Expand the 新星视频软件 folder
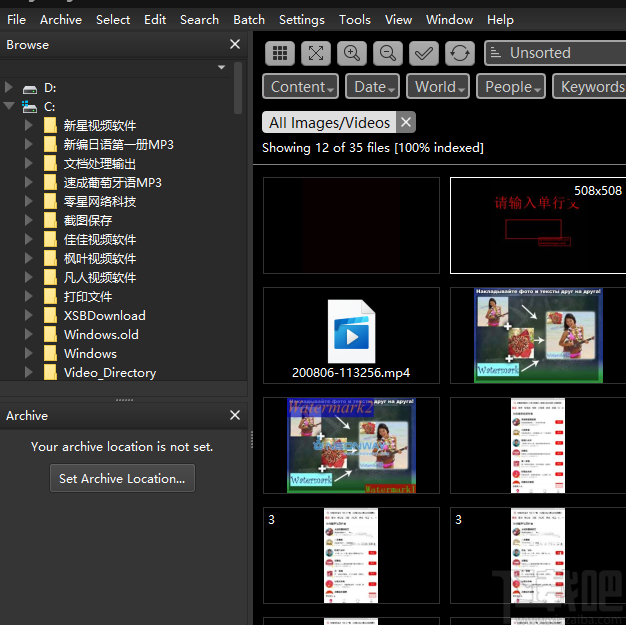 click(x=28, y=125)
